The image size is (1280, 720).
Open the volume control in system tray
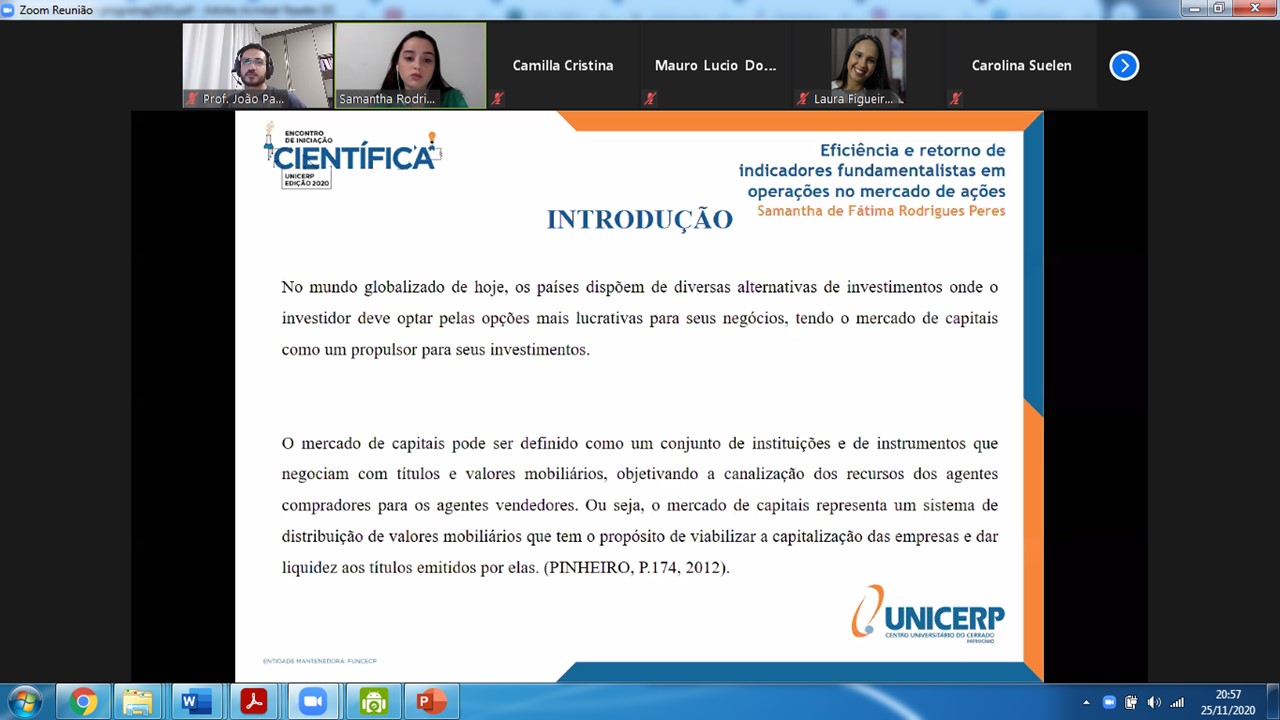pyautogui.click(x=1154, y=702)
